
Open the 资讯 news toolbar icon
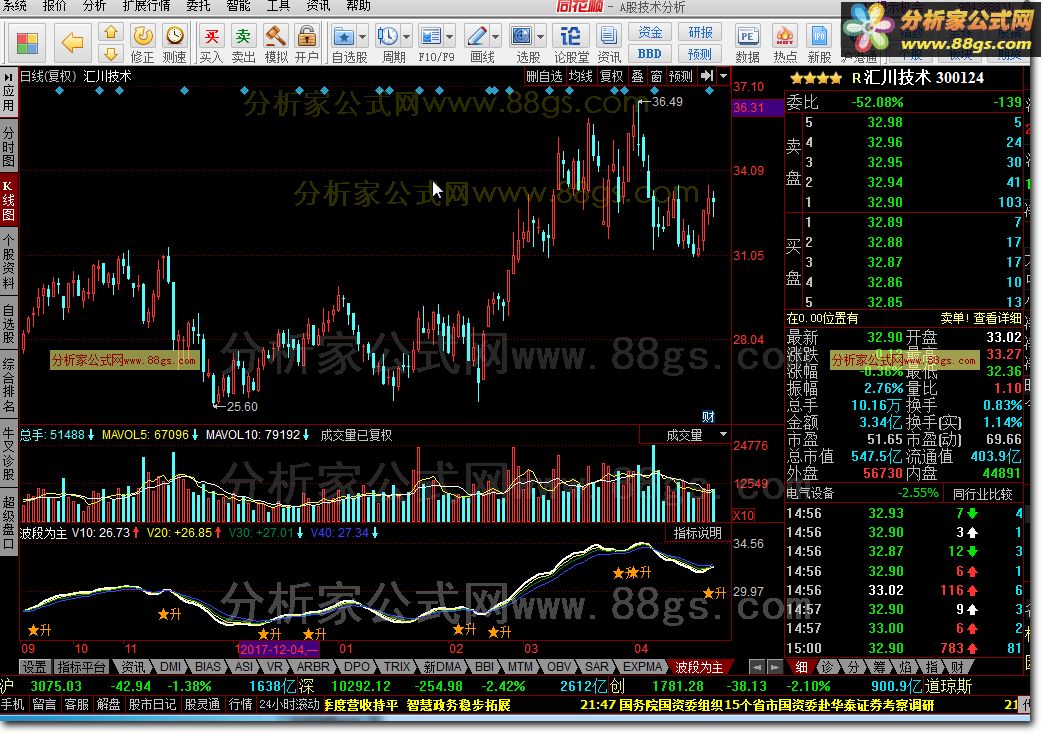pos(609,43)
